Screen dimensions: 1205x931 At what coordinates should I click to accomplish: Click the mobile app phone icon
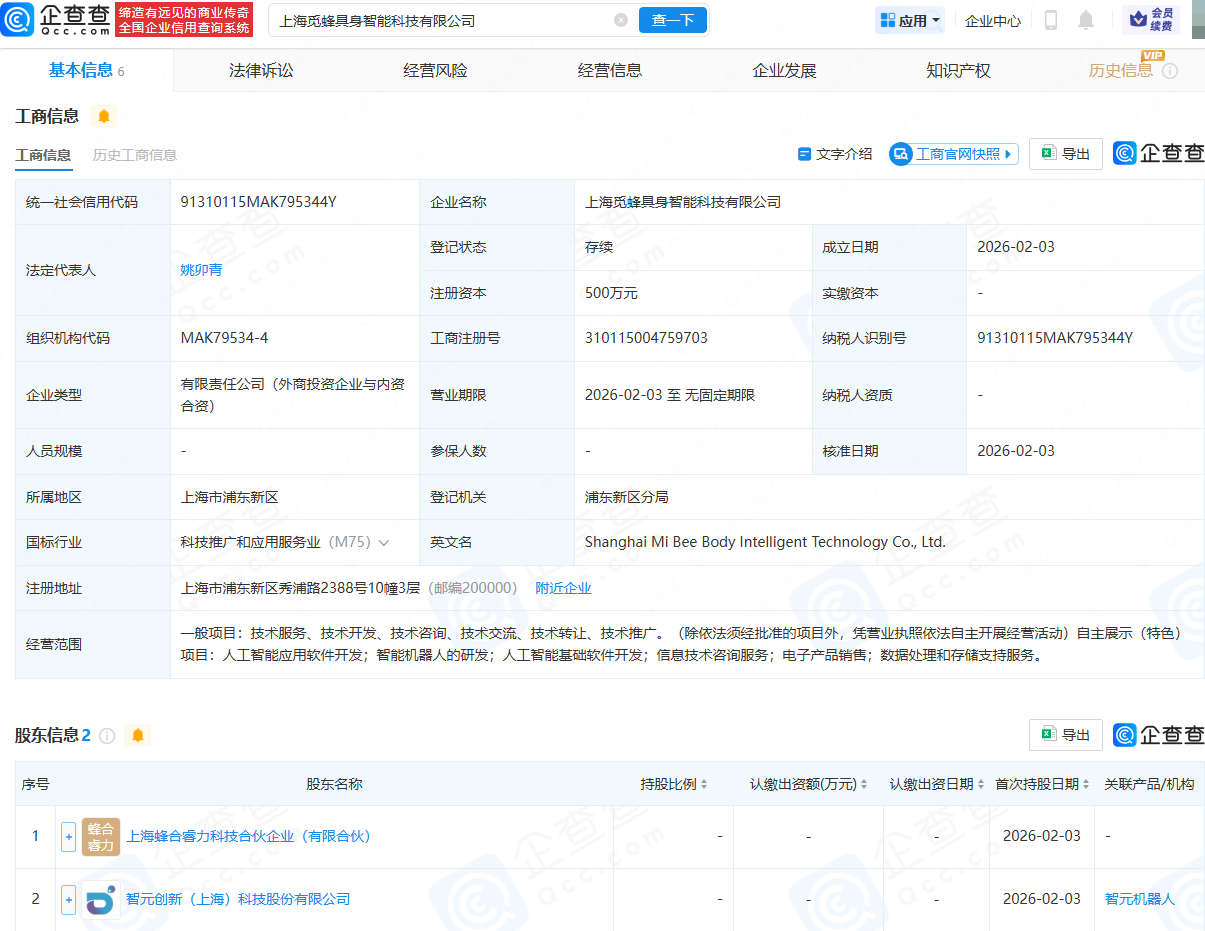[x=1052, y=20]
